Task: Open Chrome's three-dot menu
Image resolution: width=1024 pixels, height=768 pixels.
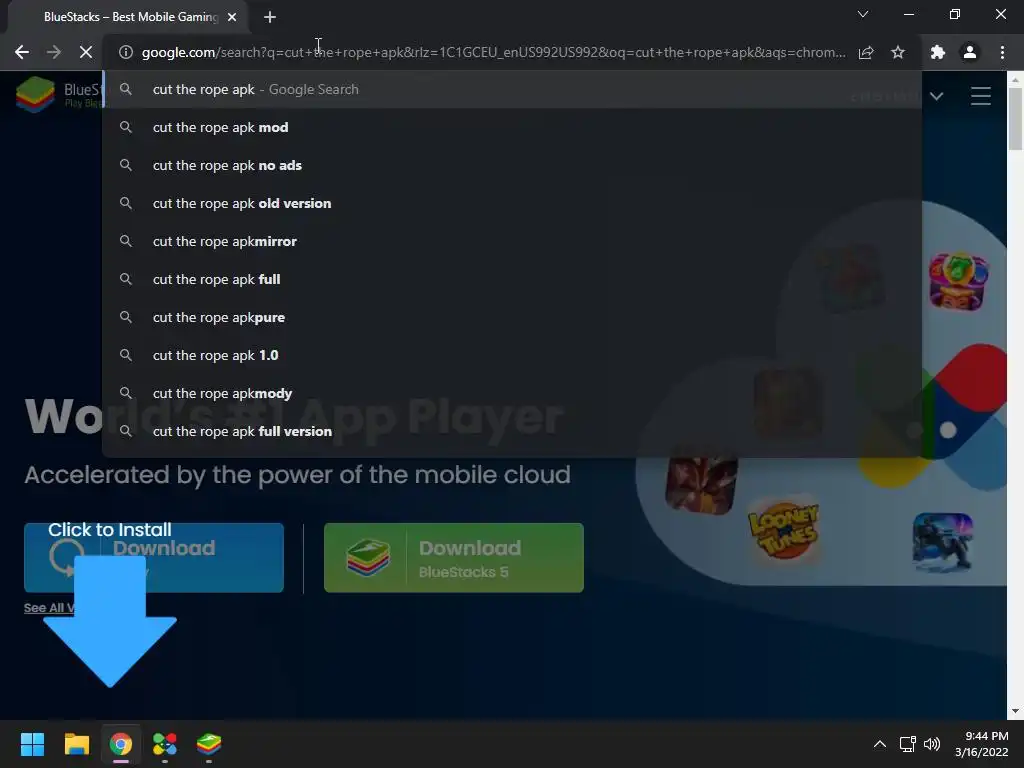Action: pos(1002,52)
